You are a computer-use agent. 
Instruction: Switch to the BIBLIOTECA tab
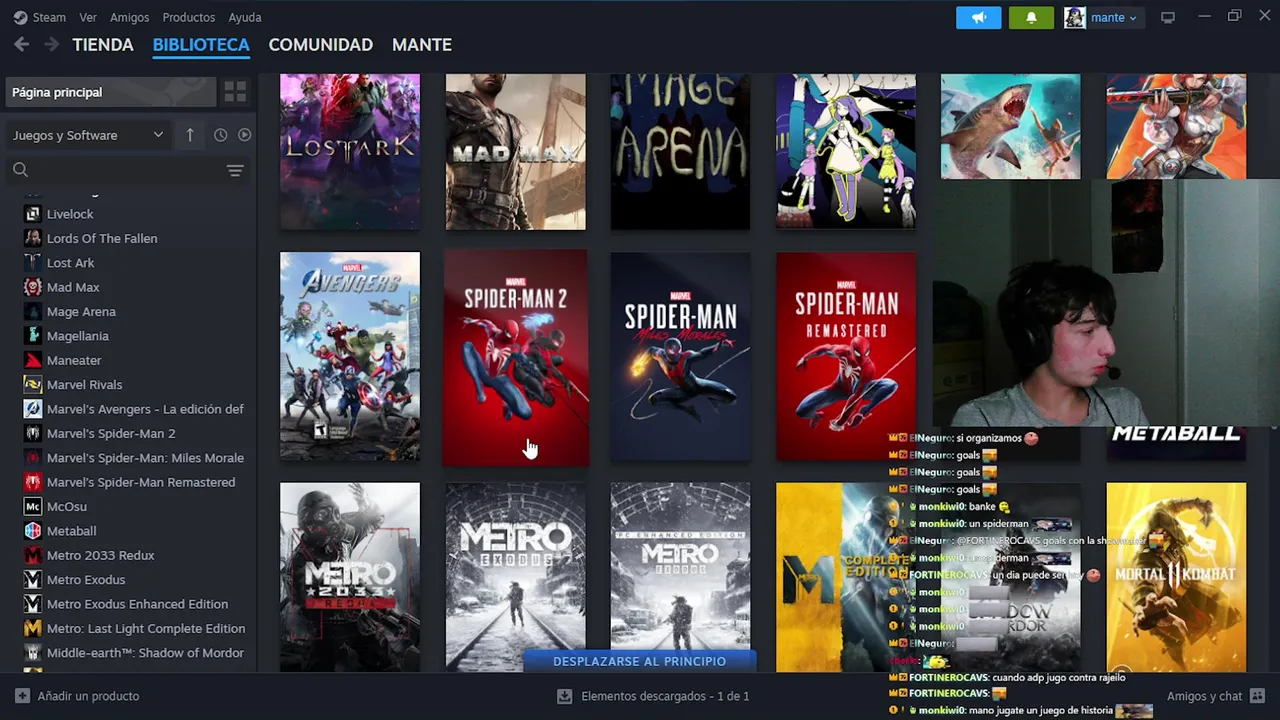[201, 45]
